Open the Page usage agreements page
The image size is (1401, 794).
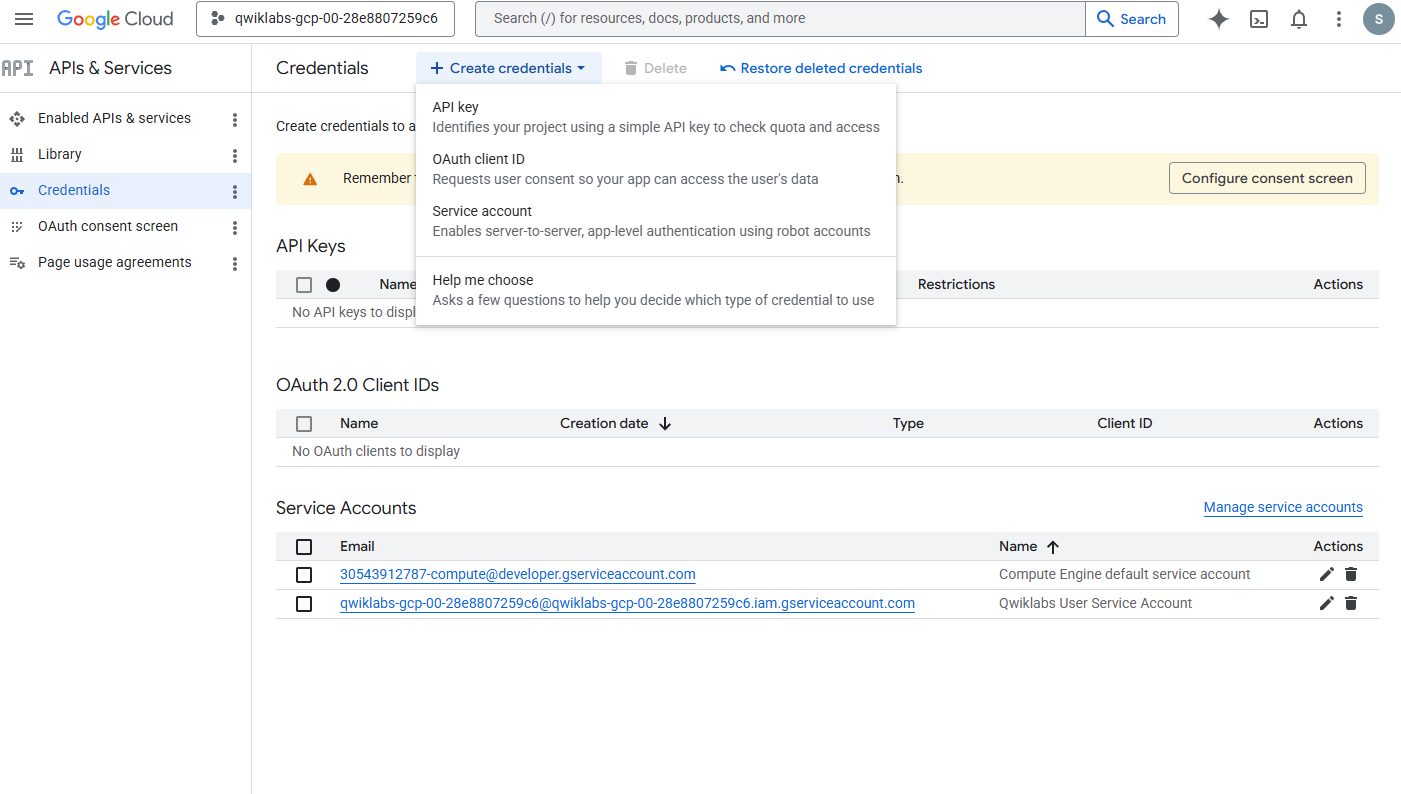tap(115, 262)
